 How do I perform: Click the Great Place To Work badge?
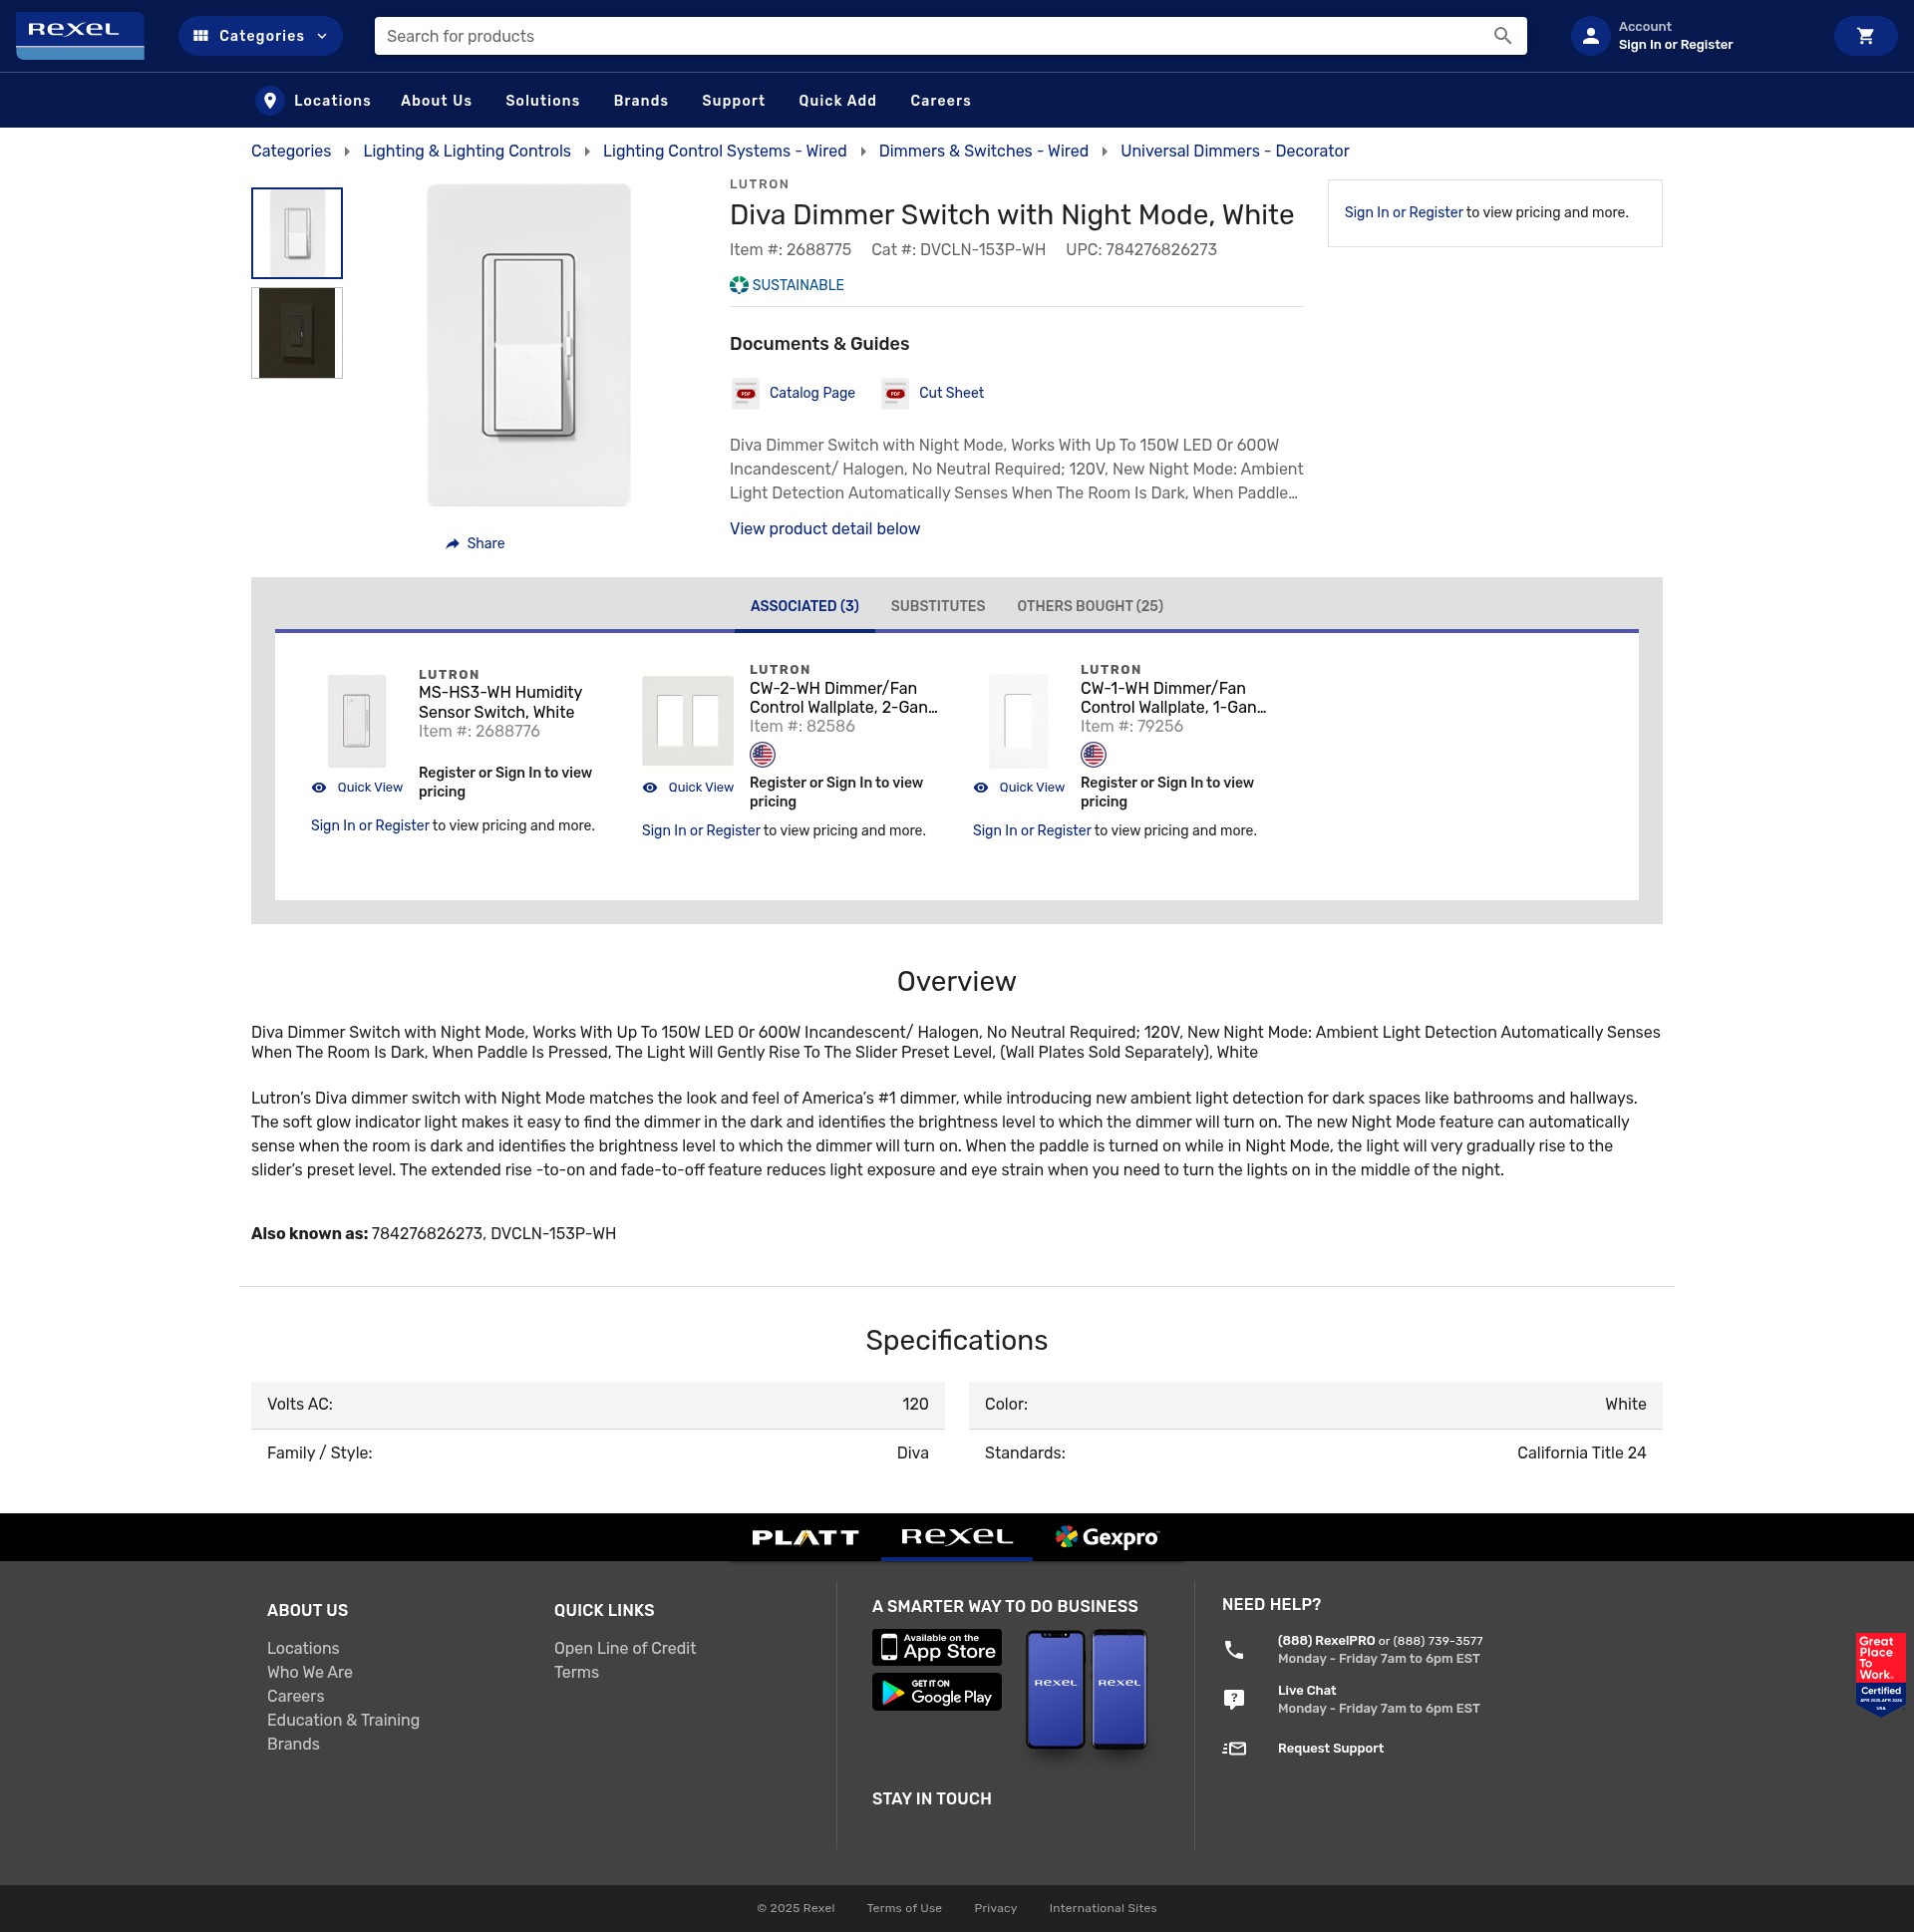click(x=1880, y=1675)
